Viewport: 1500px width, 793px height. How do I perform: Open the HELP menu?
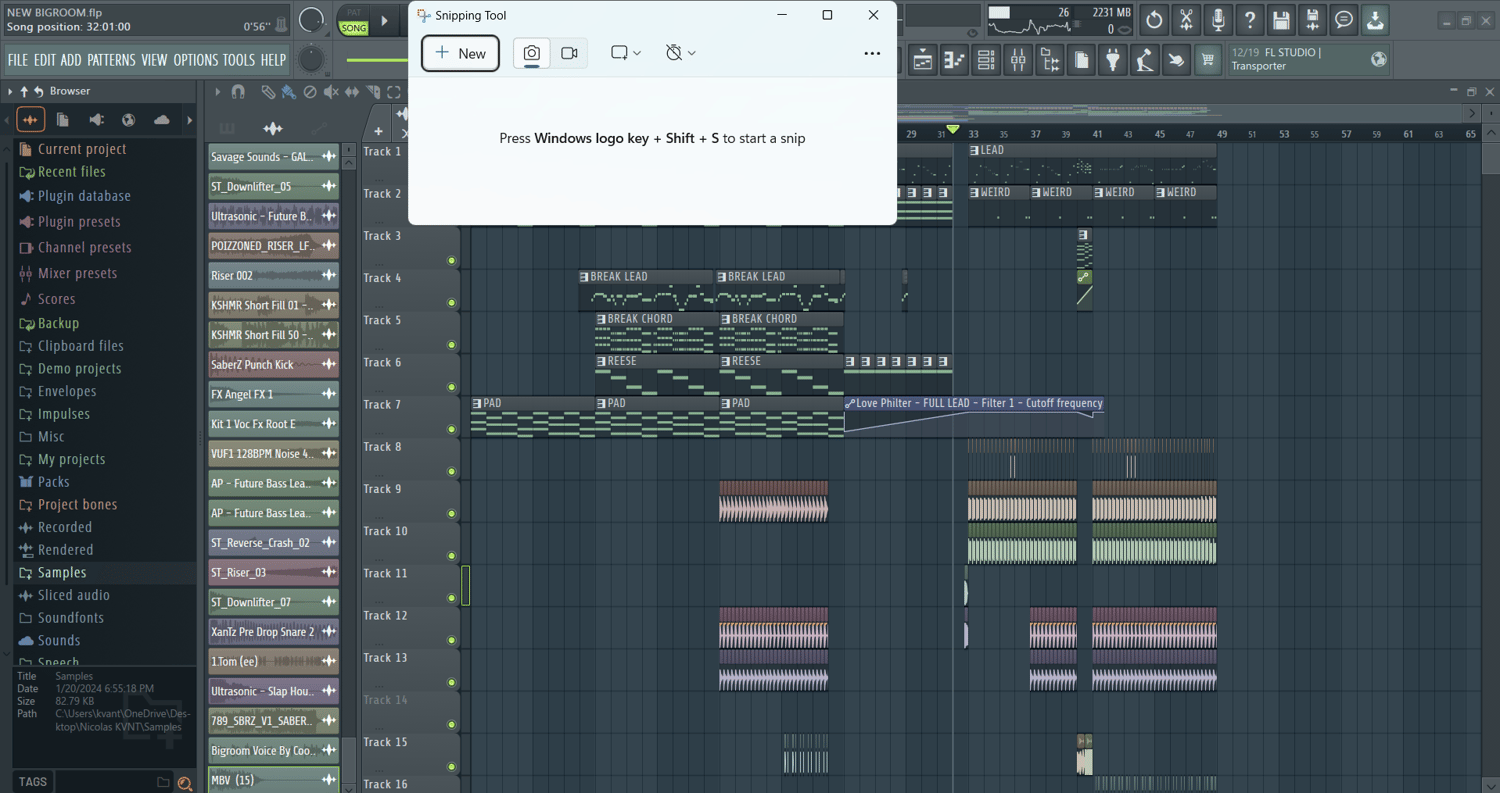pos(273,60)
